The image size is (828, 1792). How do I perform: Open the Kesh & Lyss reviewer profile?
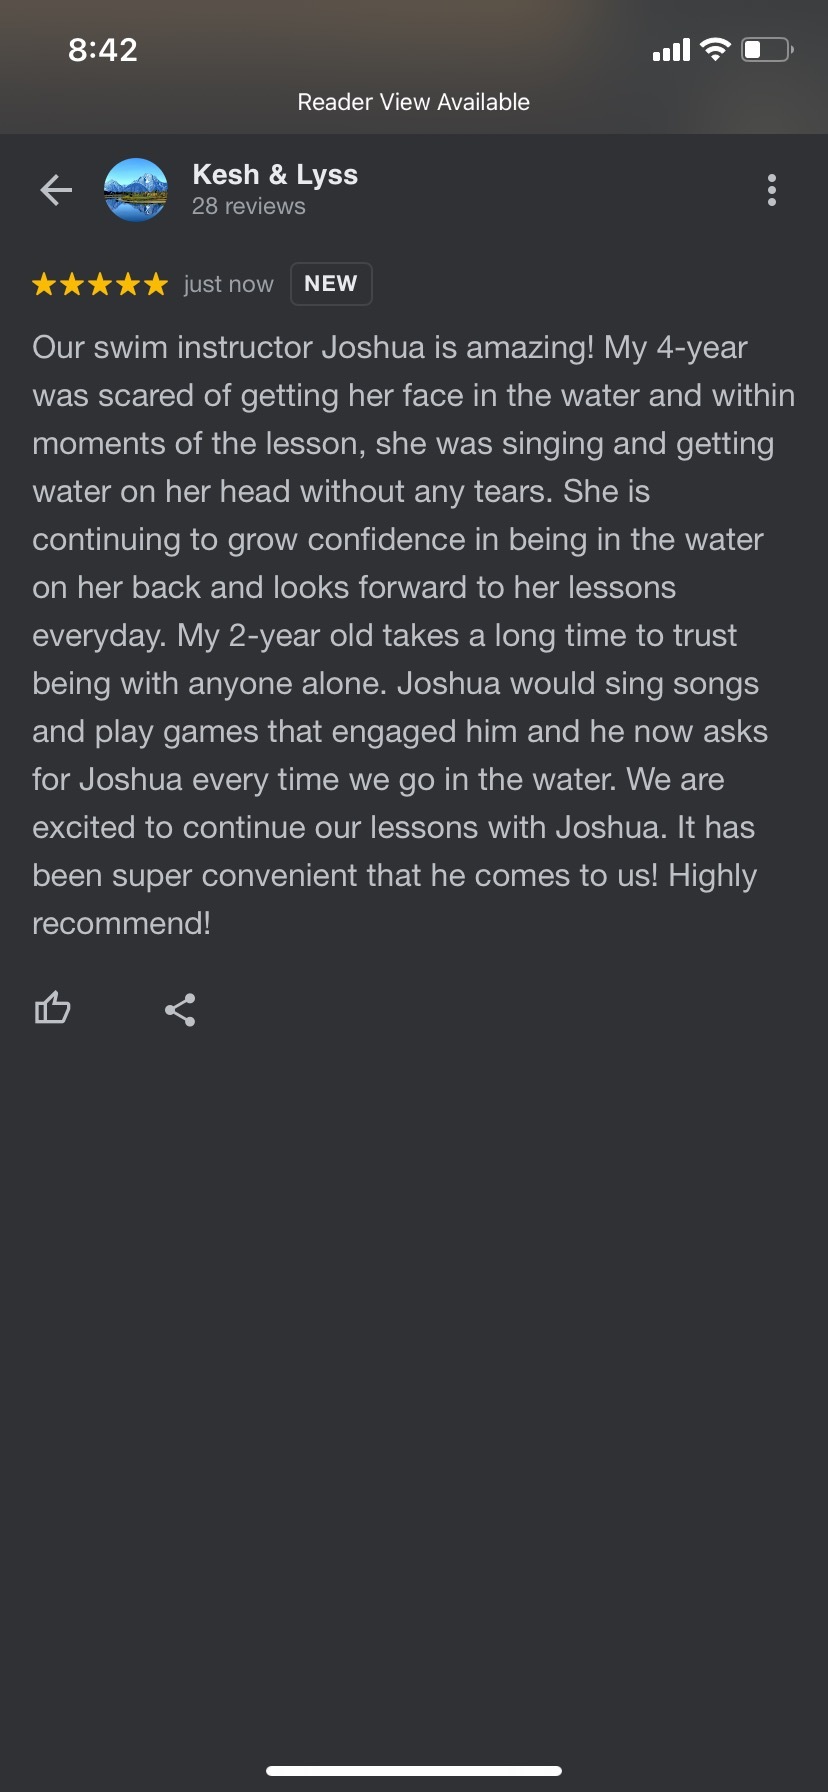(275, 175)
